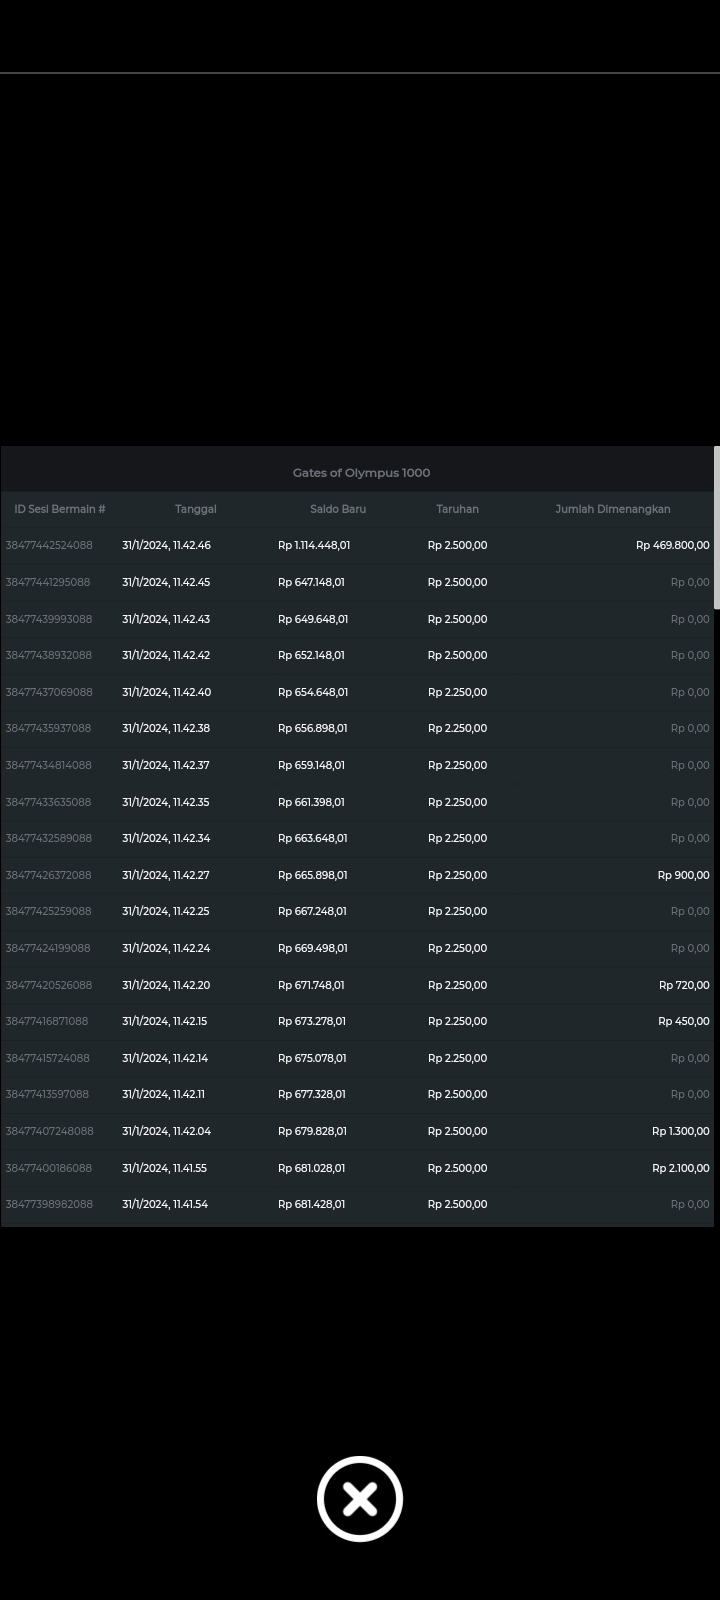Click the Taruhan column header
The height and width of the screenshot is (1600, 720).
point(457,509)
